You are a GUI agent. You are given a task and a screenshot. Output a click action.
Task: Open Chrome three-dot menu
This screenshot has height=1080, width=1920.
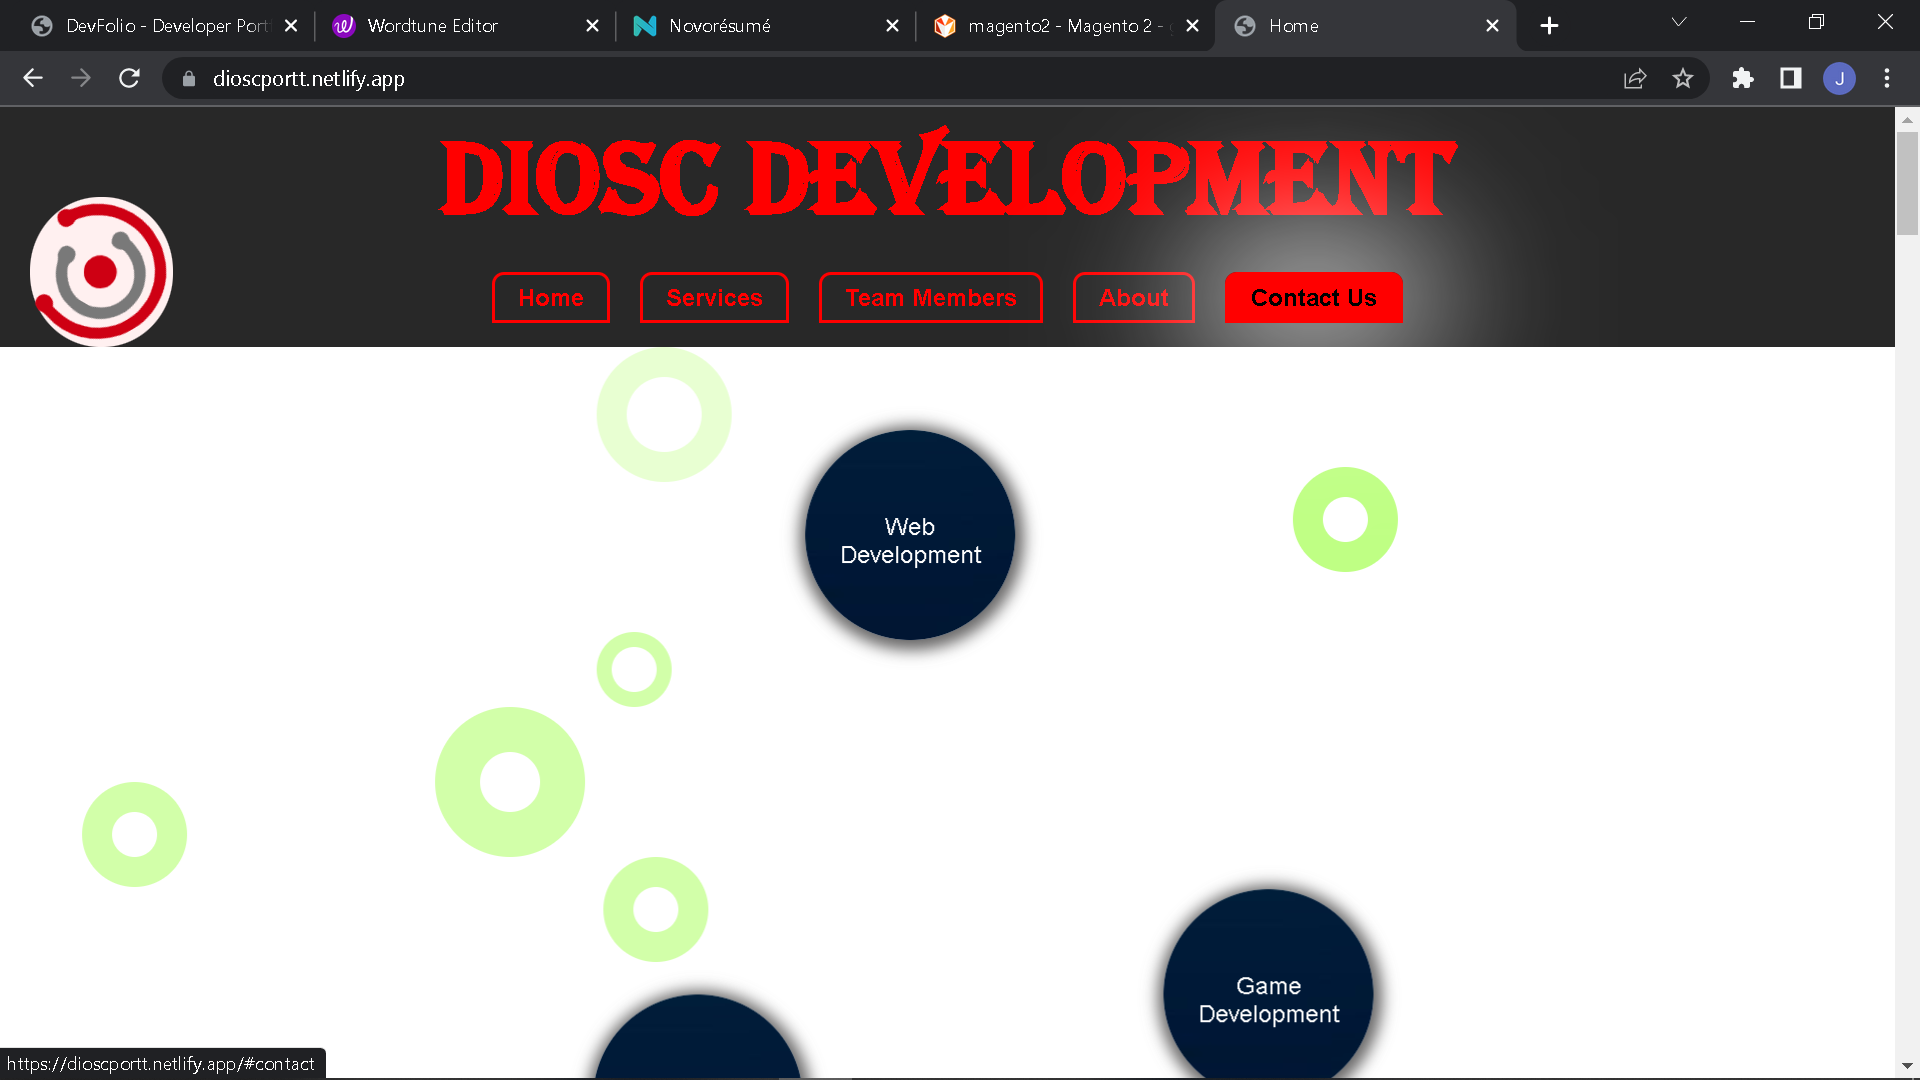1887,78
